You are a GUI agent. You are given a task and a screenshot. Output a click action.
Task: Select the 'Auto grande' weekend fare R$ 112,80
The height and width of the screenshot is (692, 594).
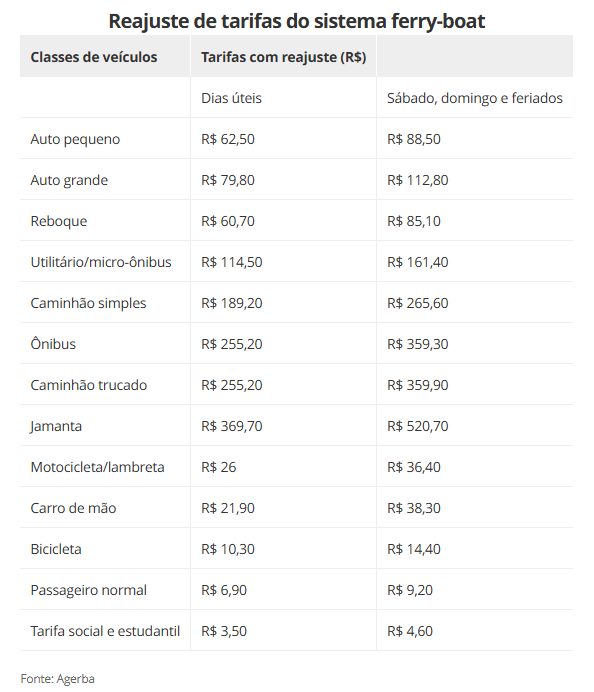click(417, 180)
